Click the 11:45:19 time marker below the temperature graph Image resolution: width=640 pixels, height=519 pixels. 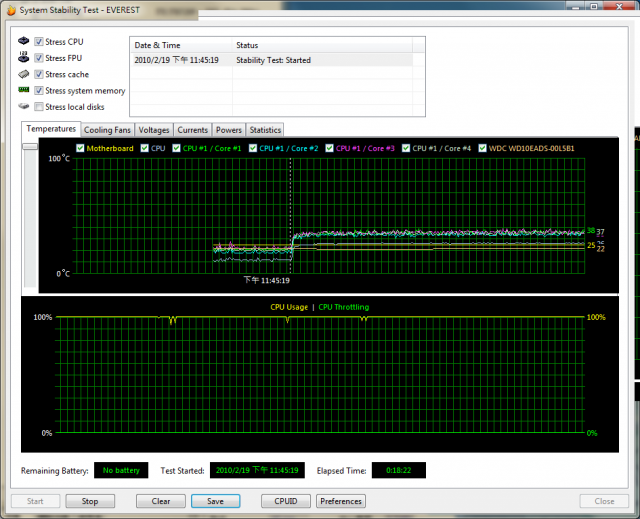coord(267,280)
